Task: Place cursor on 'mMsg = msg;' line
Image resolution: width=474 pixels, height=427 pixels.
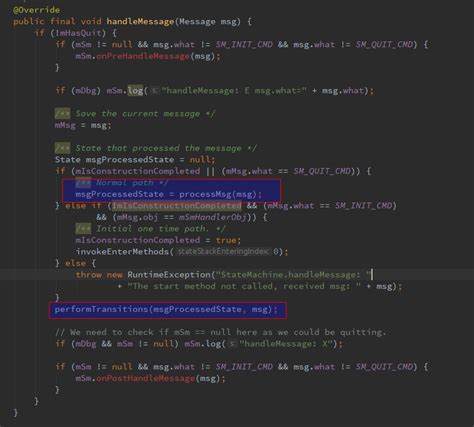Action: coord(83,125)
